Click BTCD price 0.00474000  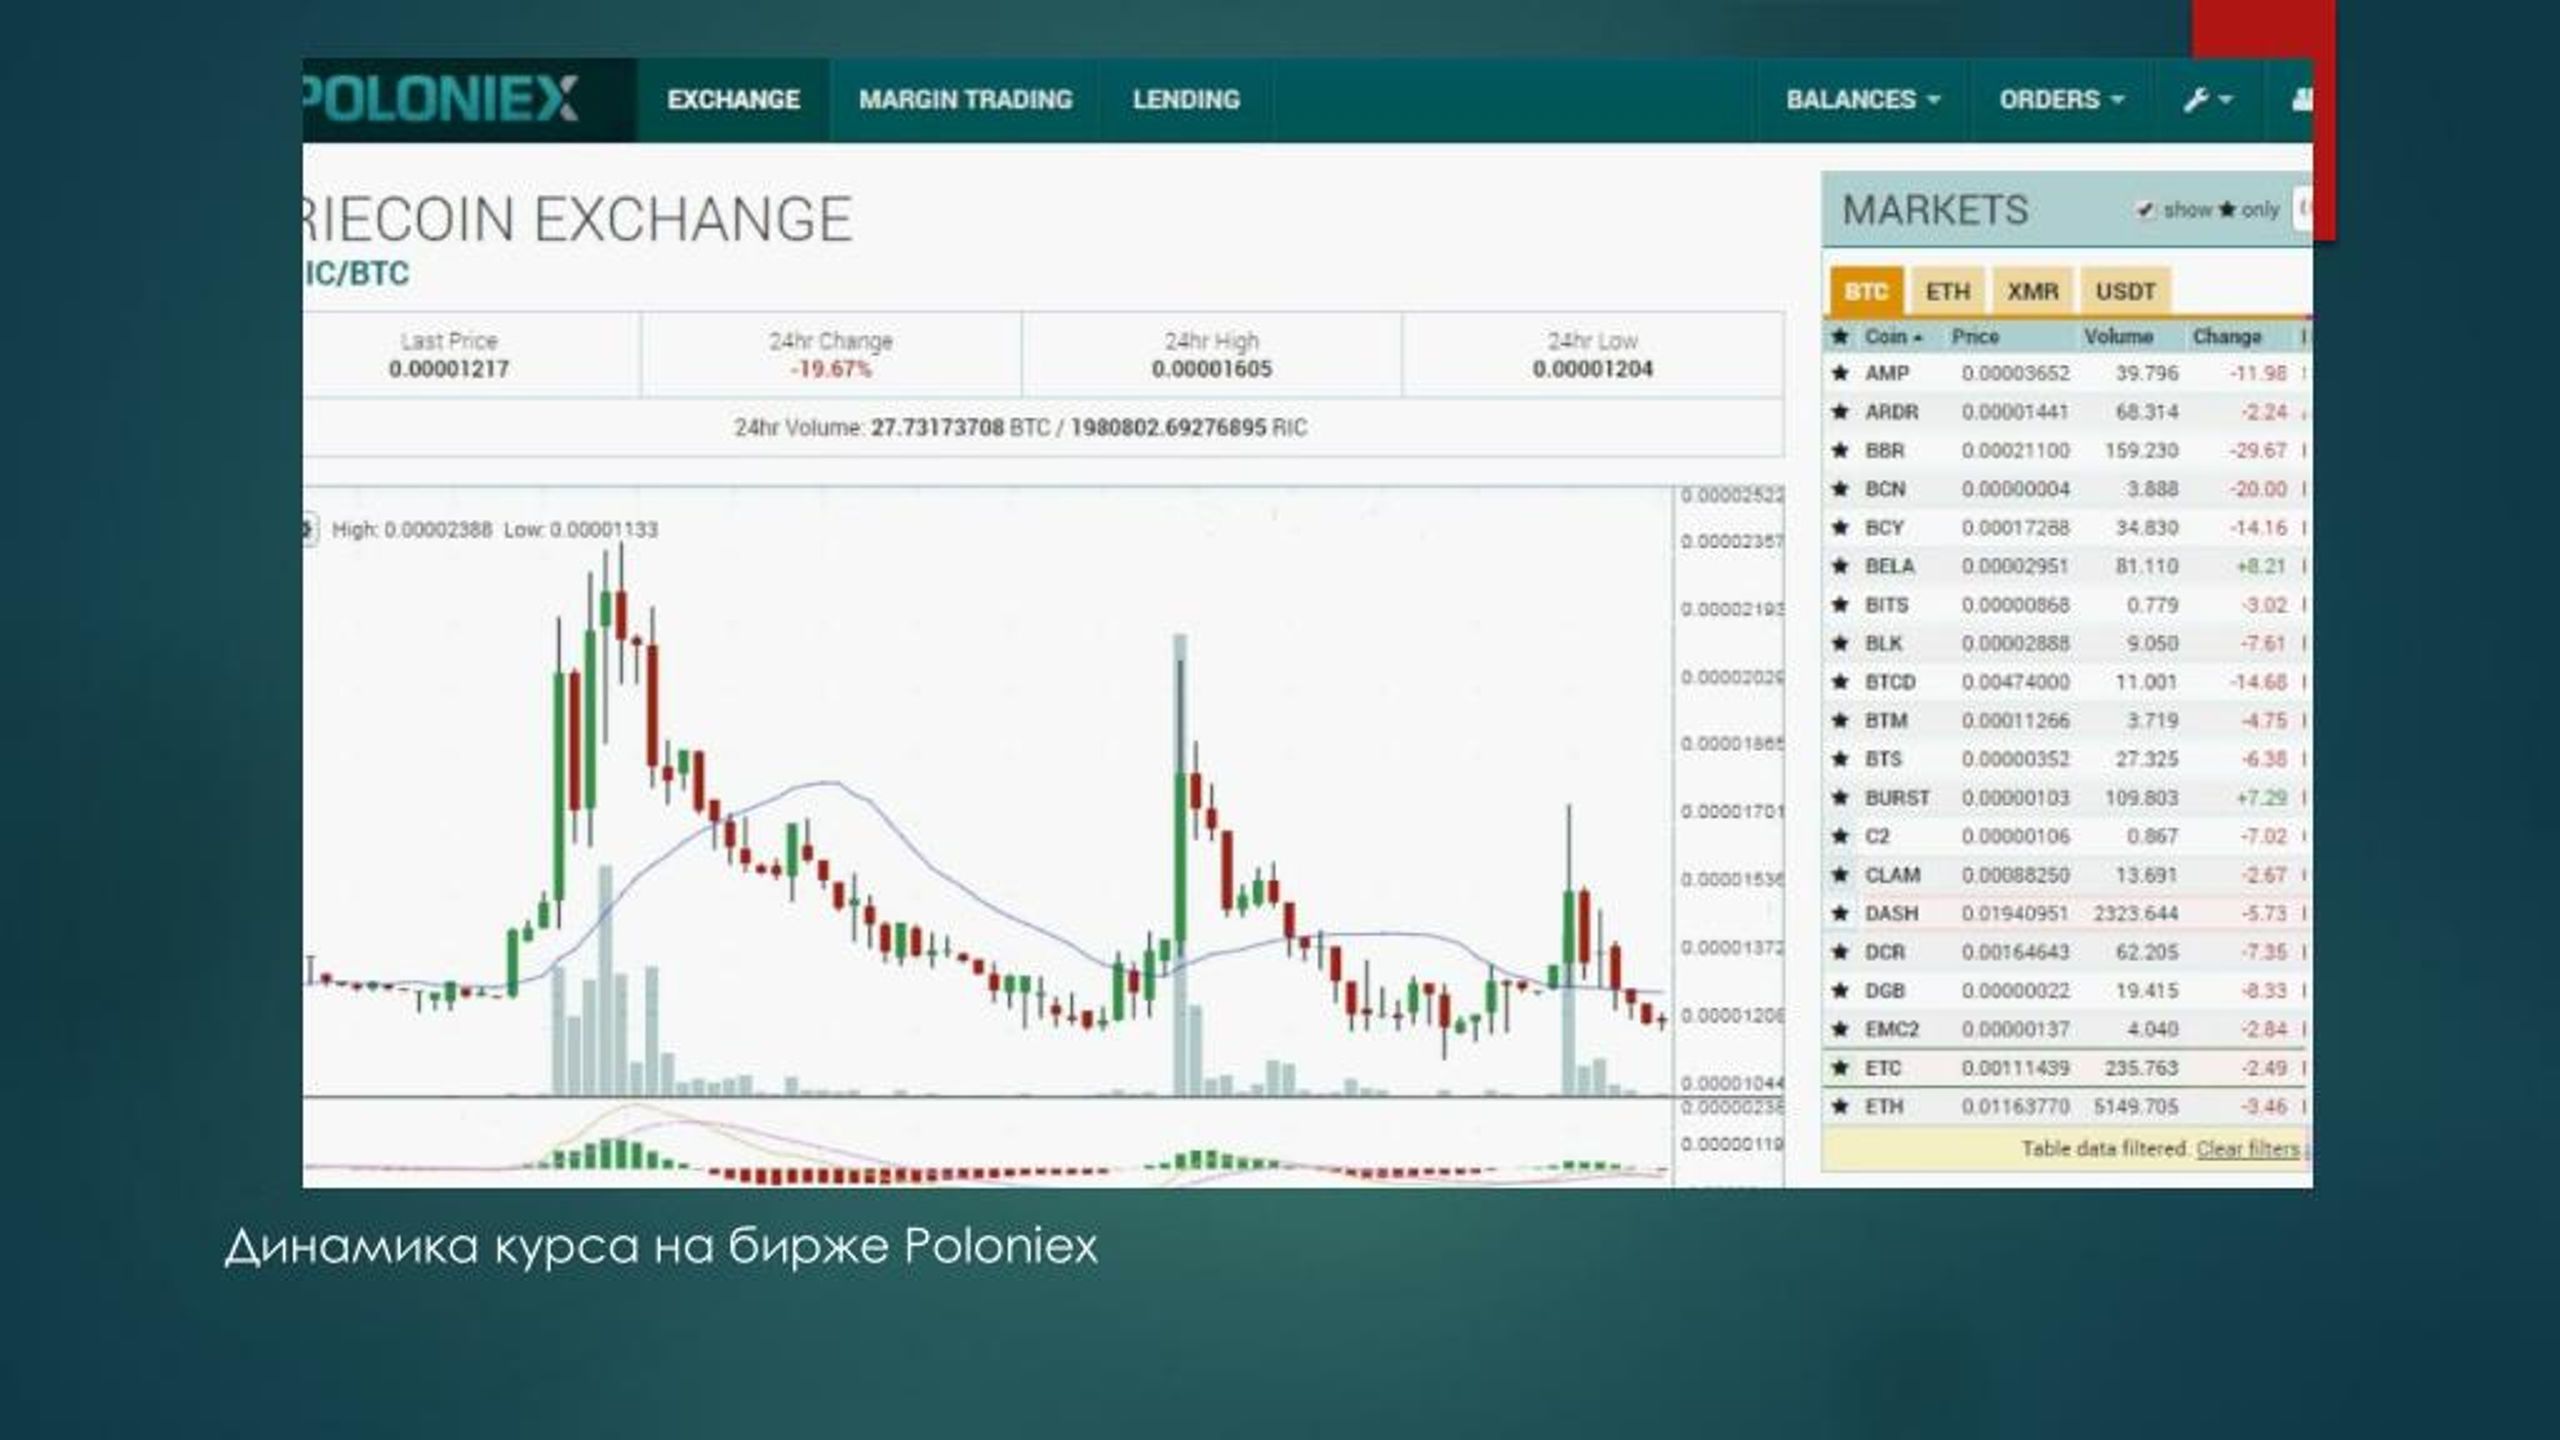[x=2015, y=682]
